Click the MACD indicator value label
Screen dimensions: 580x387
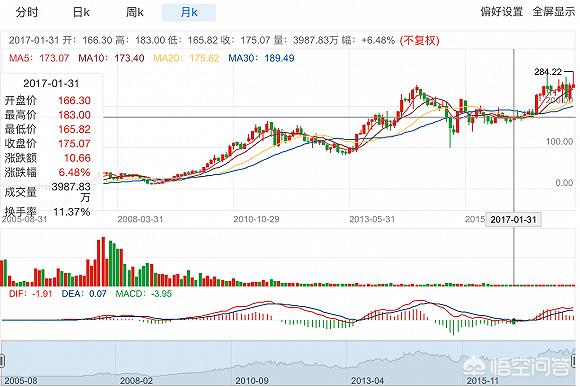144,294
